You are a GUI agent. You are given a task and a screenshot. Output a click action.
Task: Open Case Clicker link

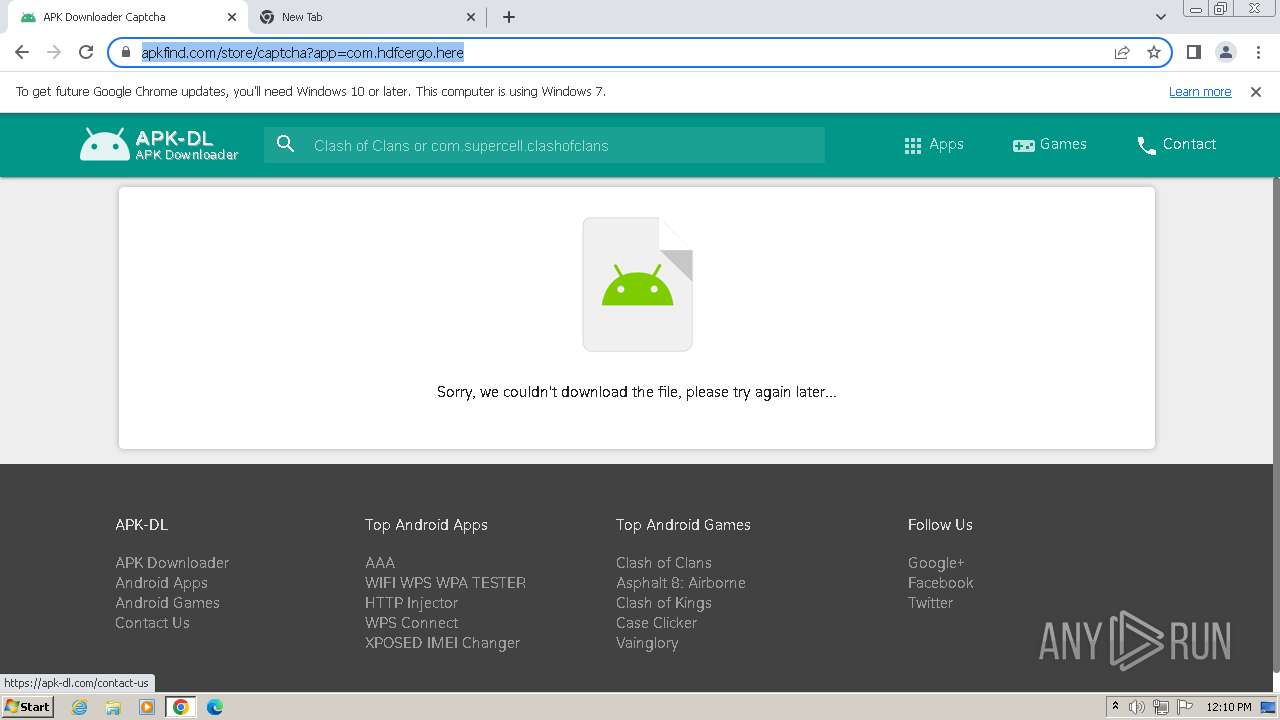[656, 623]
